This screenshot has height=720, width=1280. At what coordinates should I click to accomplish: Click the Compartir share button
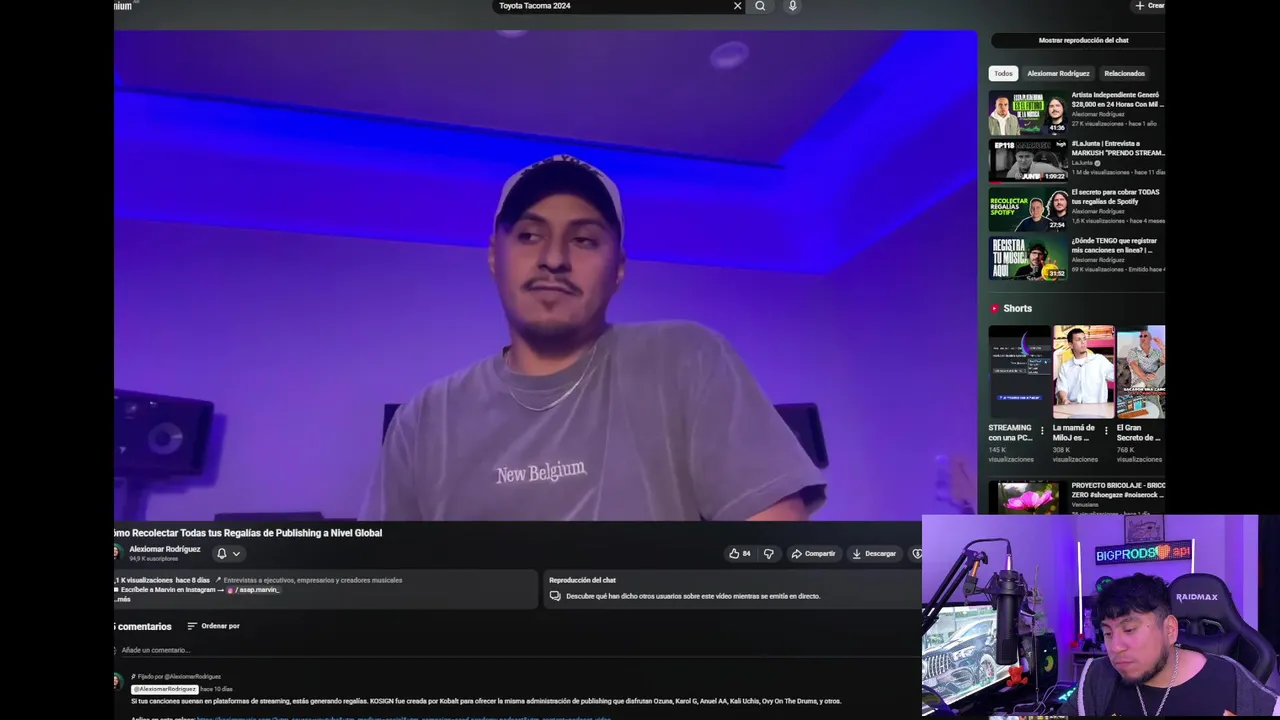813,553
